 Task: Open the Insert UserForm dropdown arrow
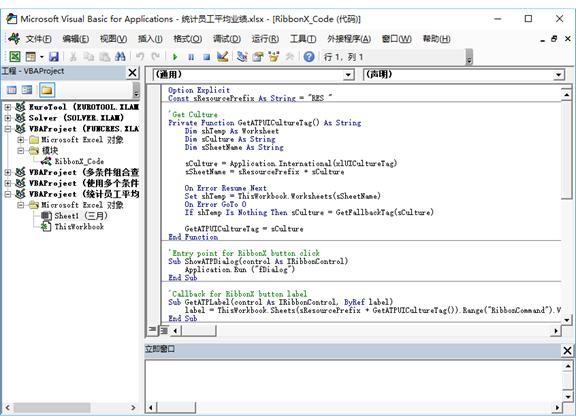tap(42, 57)
